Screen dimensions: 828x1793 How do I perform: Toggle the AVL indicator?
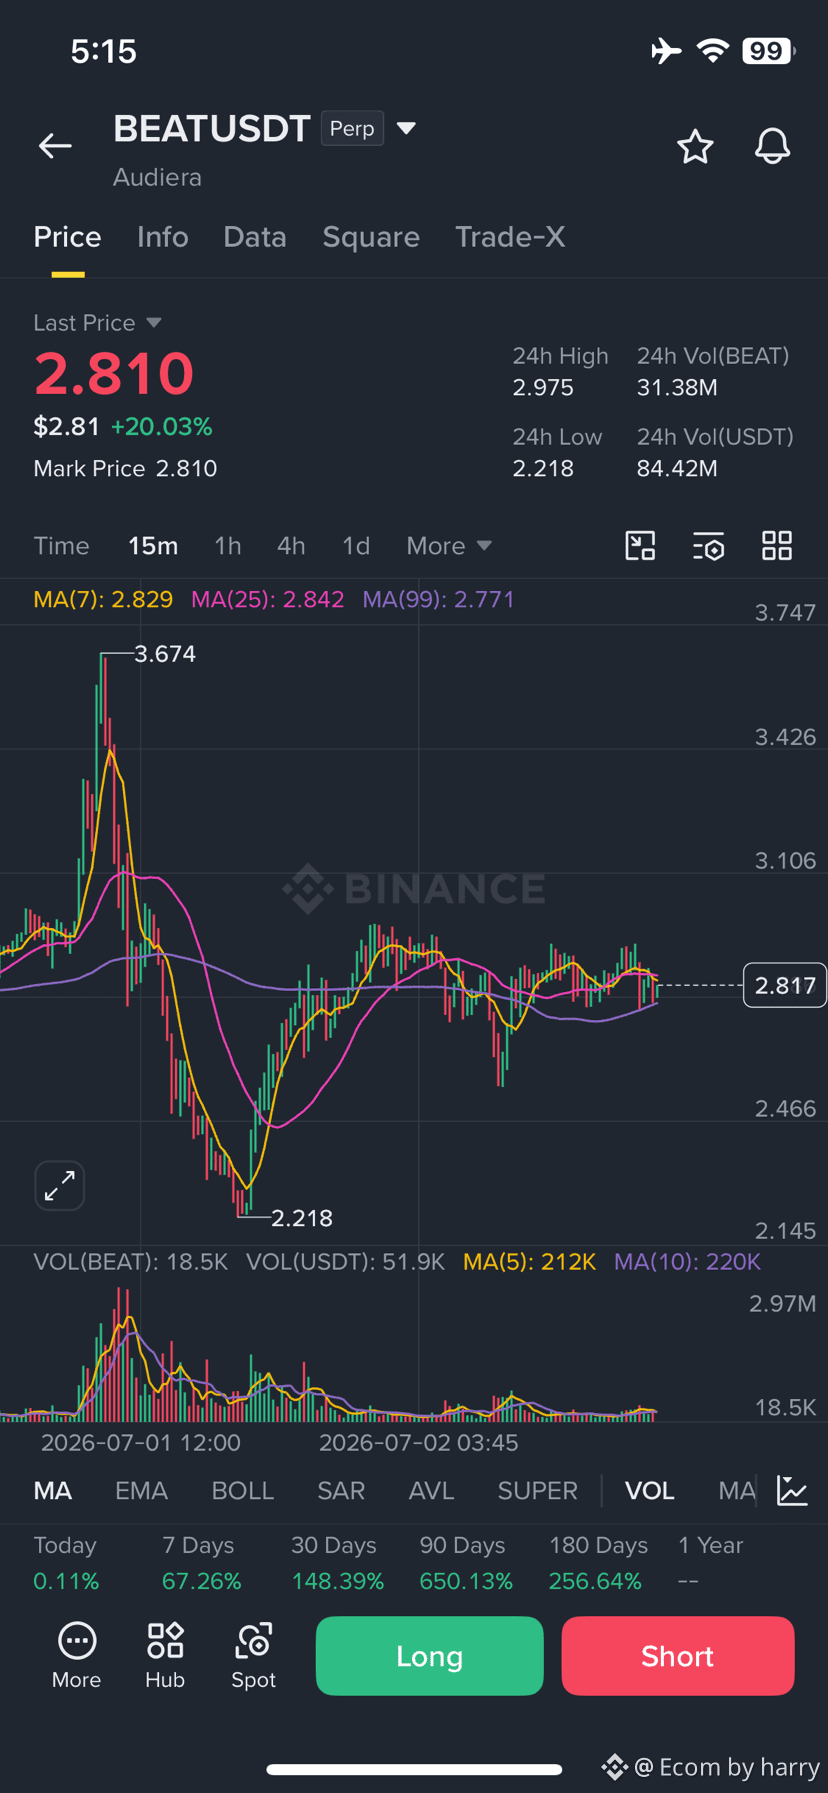point(431,1491)
